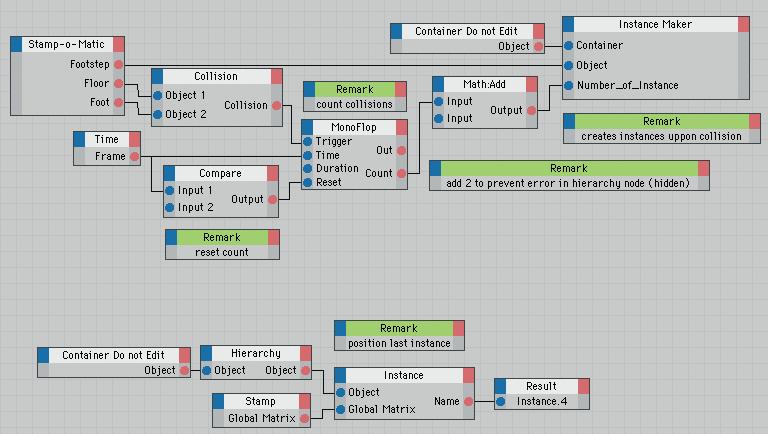The height and width of the screenshot is (434, 768).
Task: Click 'creates instances uppon collision' remark text
Action: [x=661, y=136]
